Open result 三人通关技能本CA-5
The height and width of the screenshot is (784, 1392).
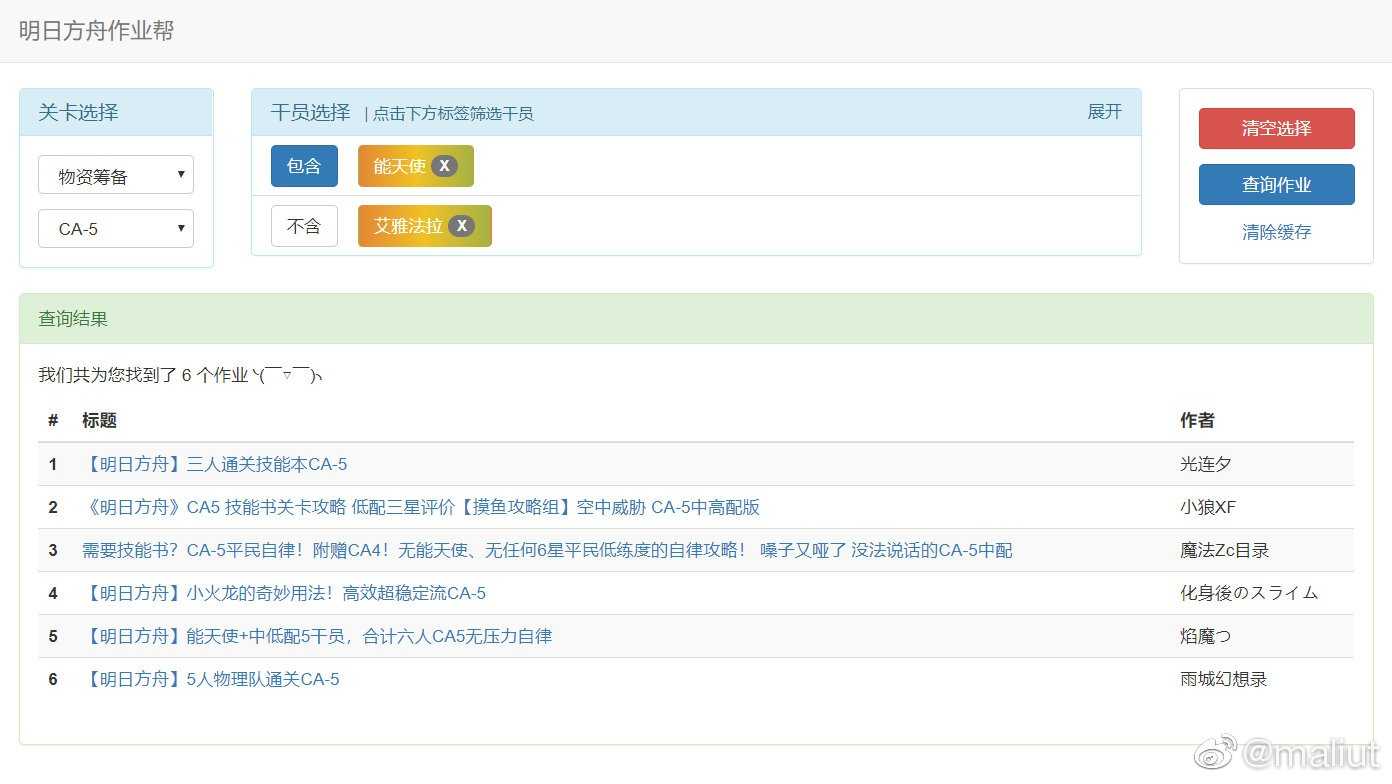click(215, 464)
